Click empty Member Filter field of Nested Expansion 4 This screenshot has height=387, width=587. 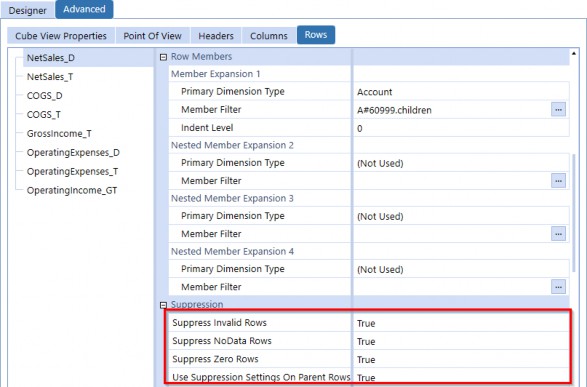[x=451, y=287]
